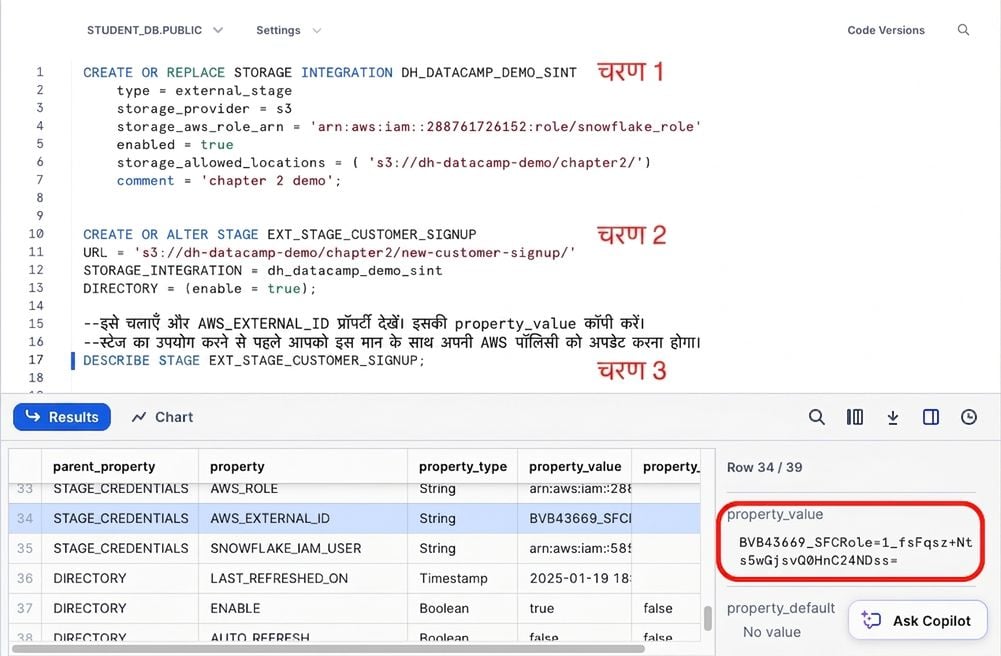Select the LAST_REFRESHED_ON cell

[303, 578]
